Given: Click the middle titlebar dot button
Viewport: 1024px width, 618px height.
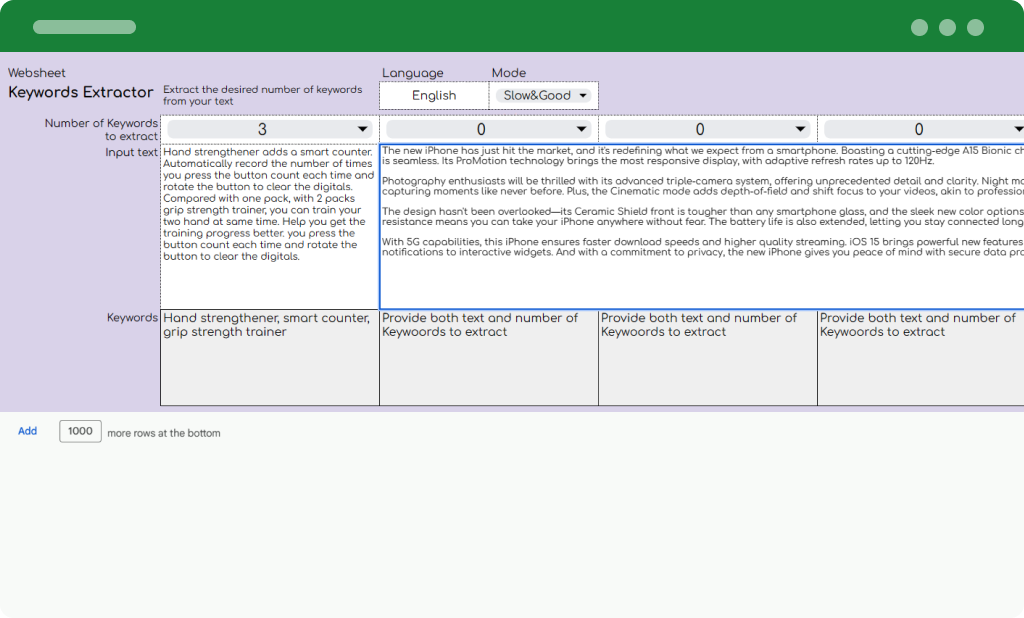Looking at the screenshot, I should tap(946, 27).
